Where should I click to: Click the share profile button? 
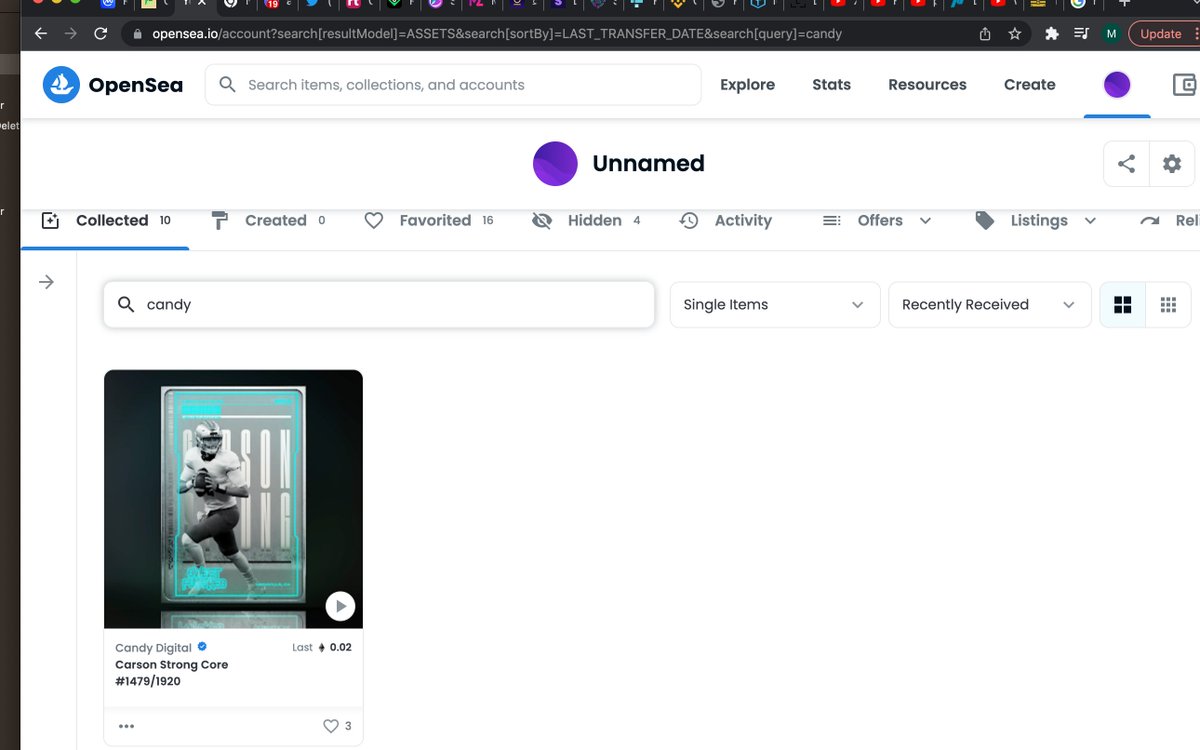(1126, 164)
